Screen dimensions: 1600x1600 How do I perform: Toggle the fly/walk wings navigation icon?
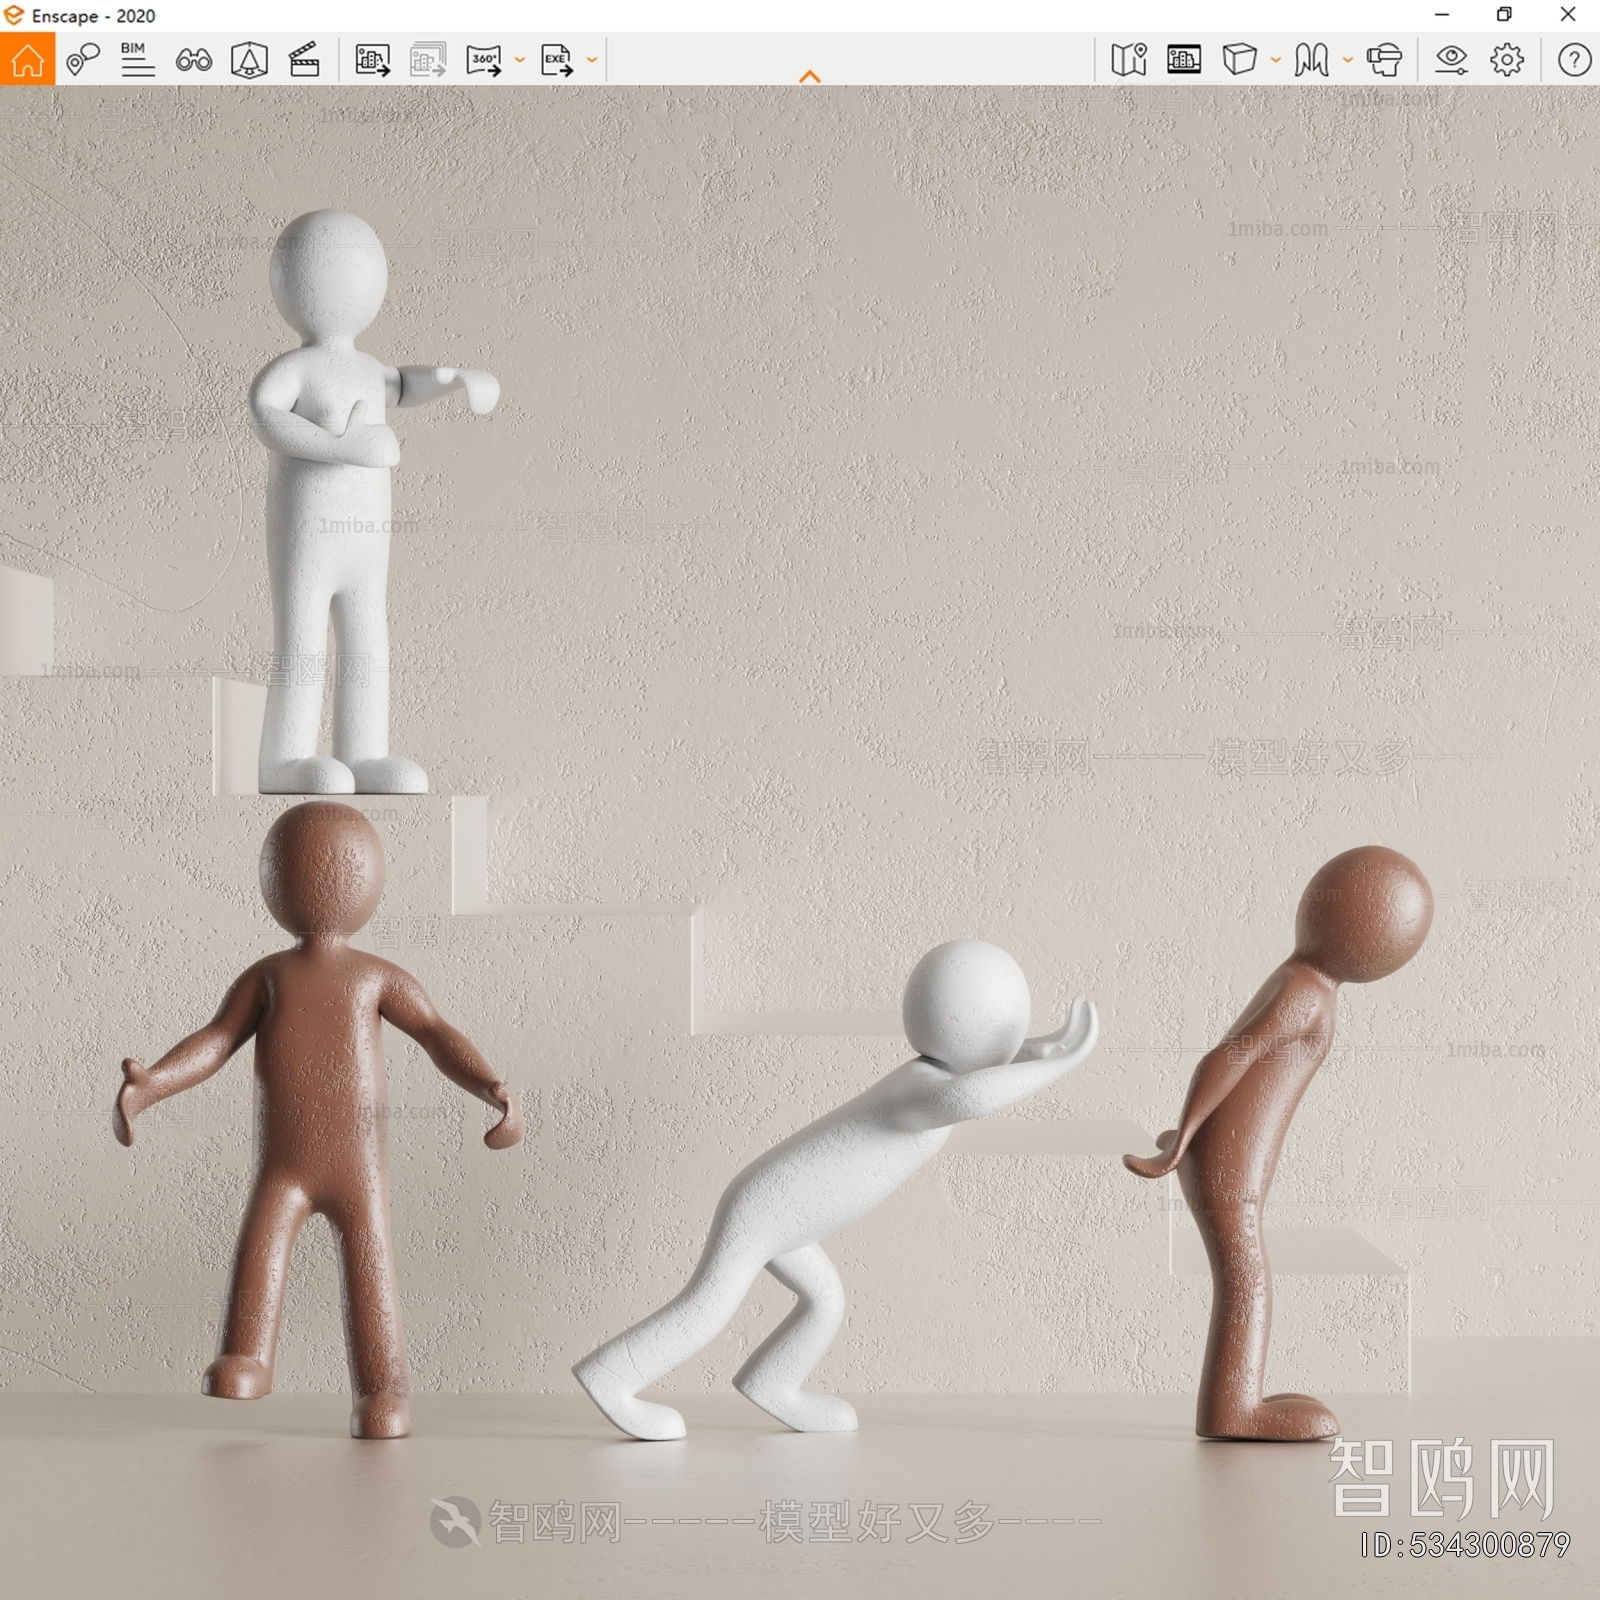pyautogui.click(x=1311, y=60)
